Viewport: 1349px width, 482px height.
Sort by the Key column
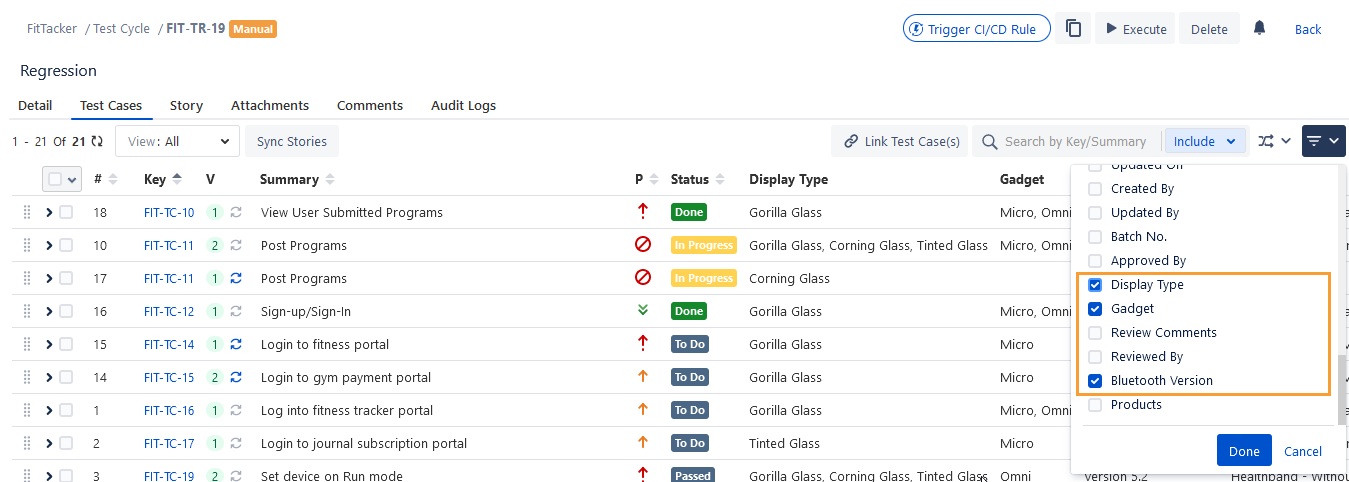click(177, 180)
